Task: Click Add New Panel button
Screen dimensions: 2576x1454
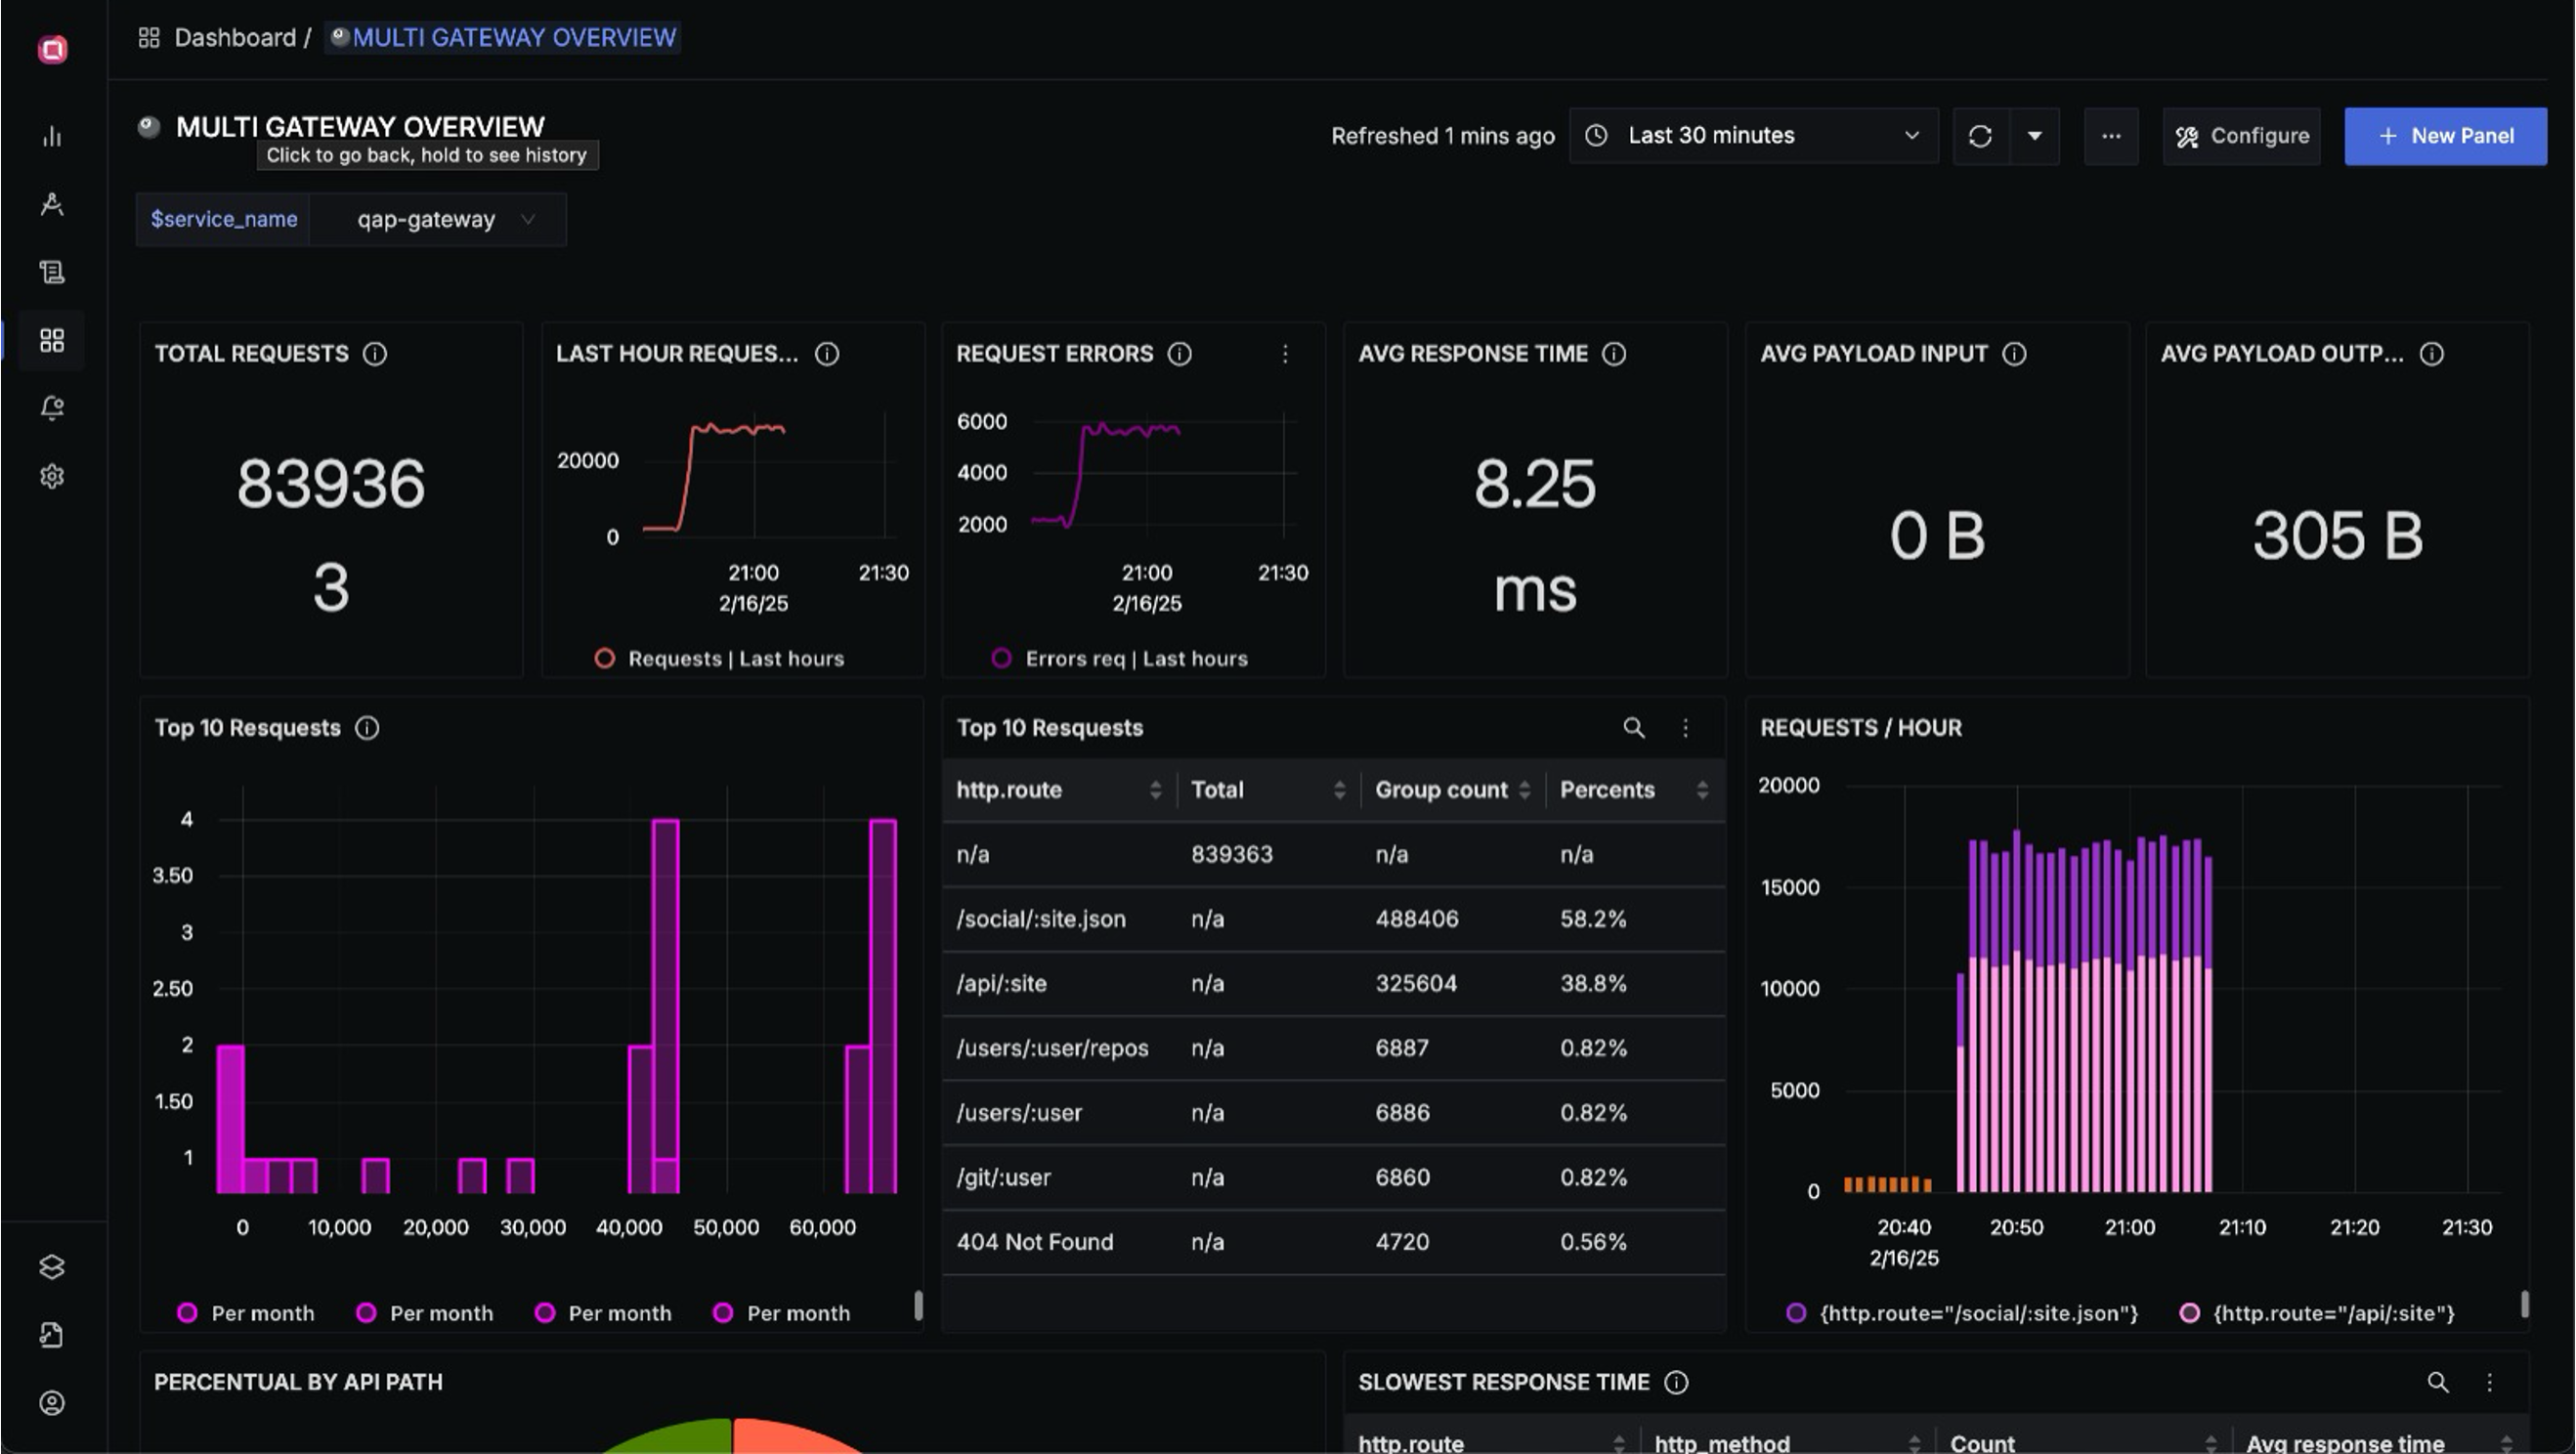Action: 2449,136
